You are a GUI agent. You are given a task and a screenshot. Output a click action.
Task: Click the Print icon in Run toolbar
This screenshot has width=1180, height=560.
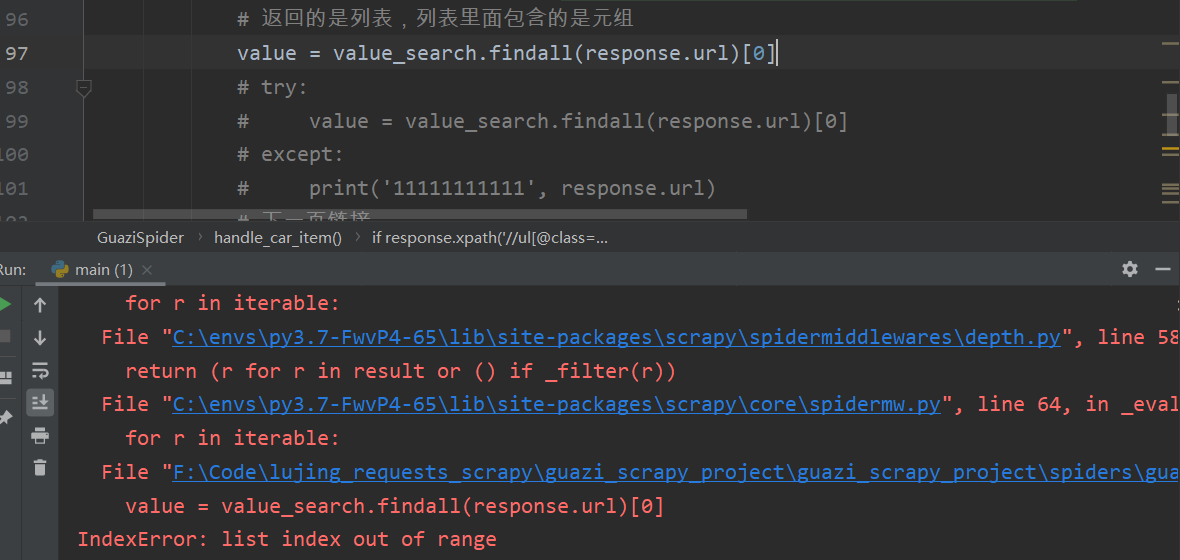click(40, 435)
